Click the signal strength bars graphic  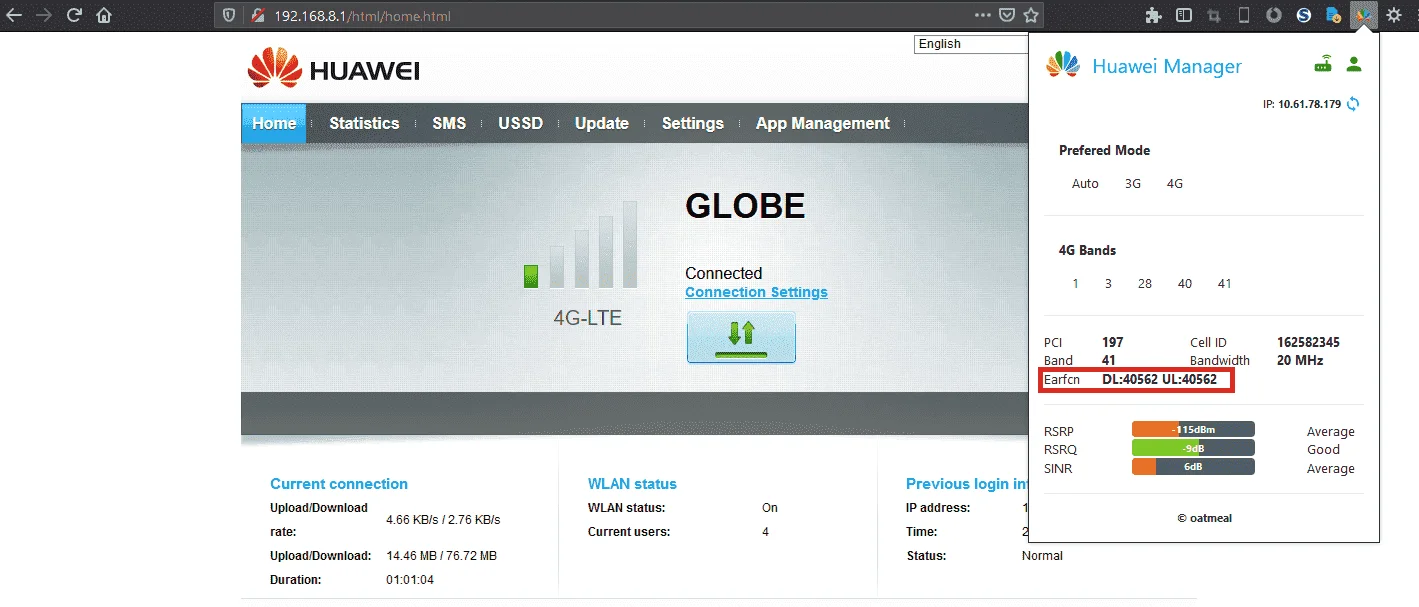[580, 245]
